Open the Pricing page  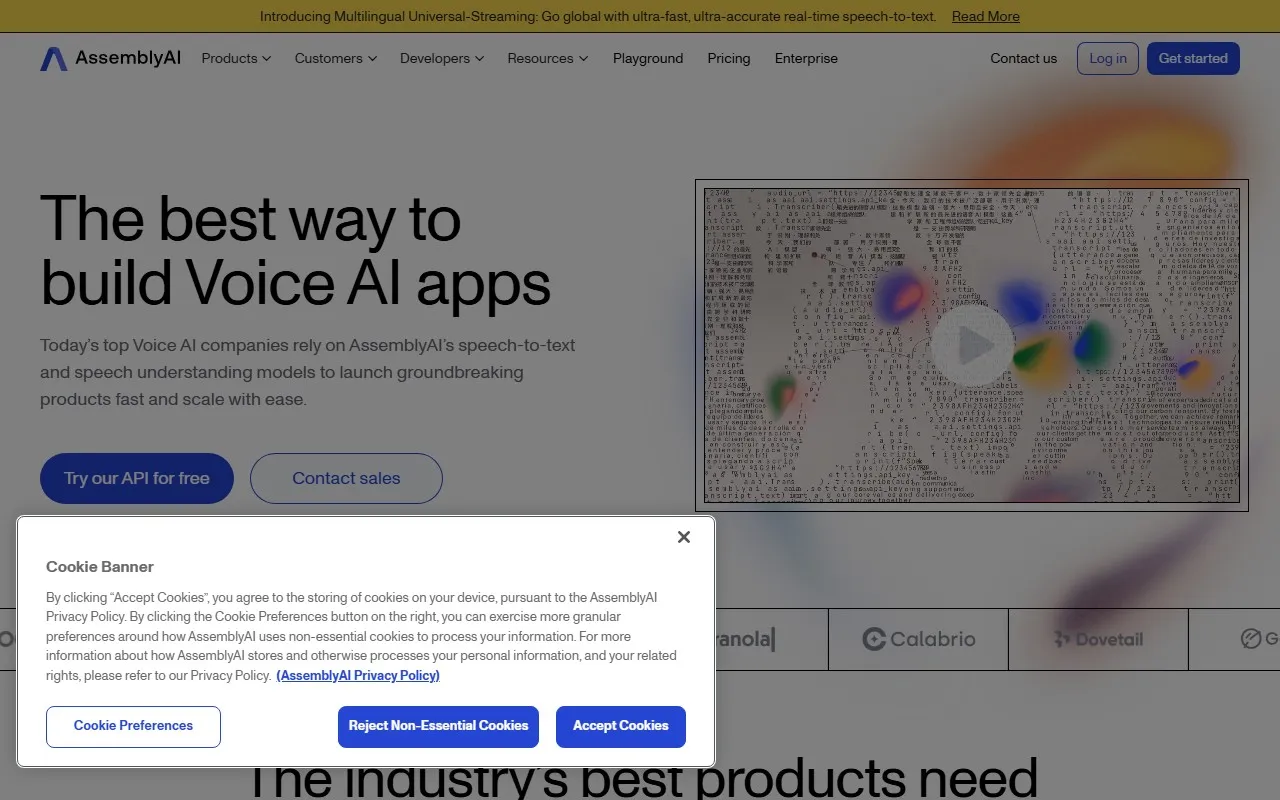tap(728, 59)
